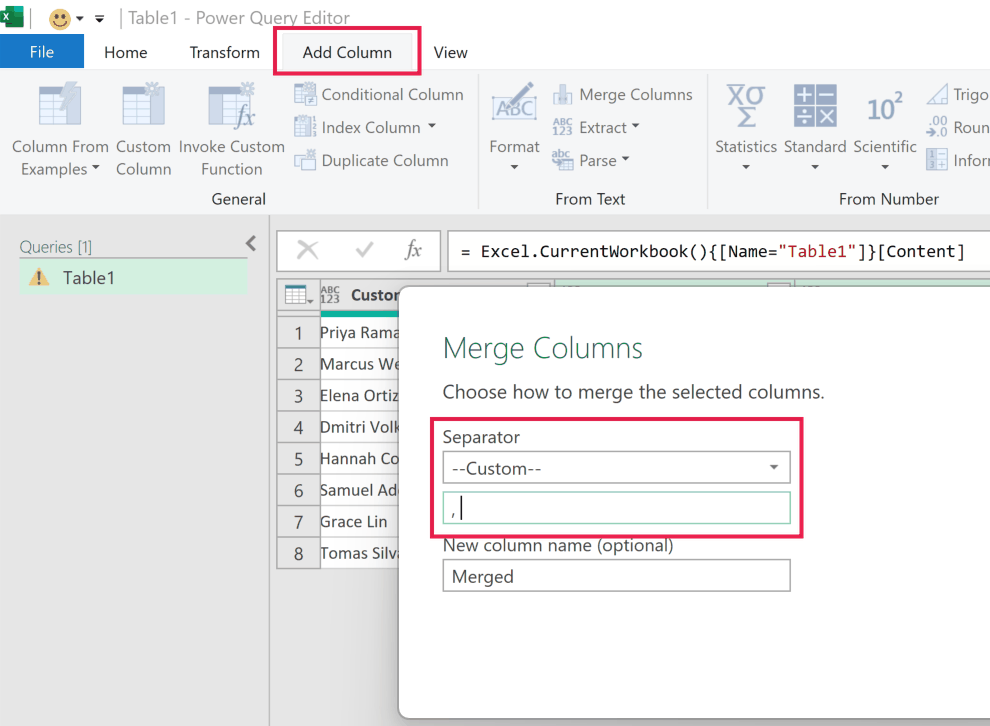Click the Rounding icon

pos(937,127)
